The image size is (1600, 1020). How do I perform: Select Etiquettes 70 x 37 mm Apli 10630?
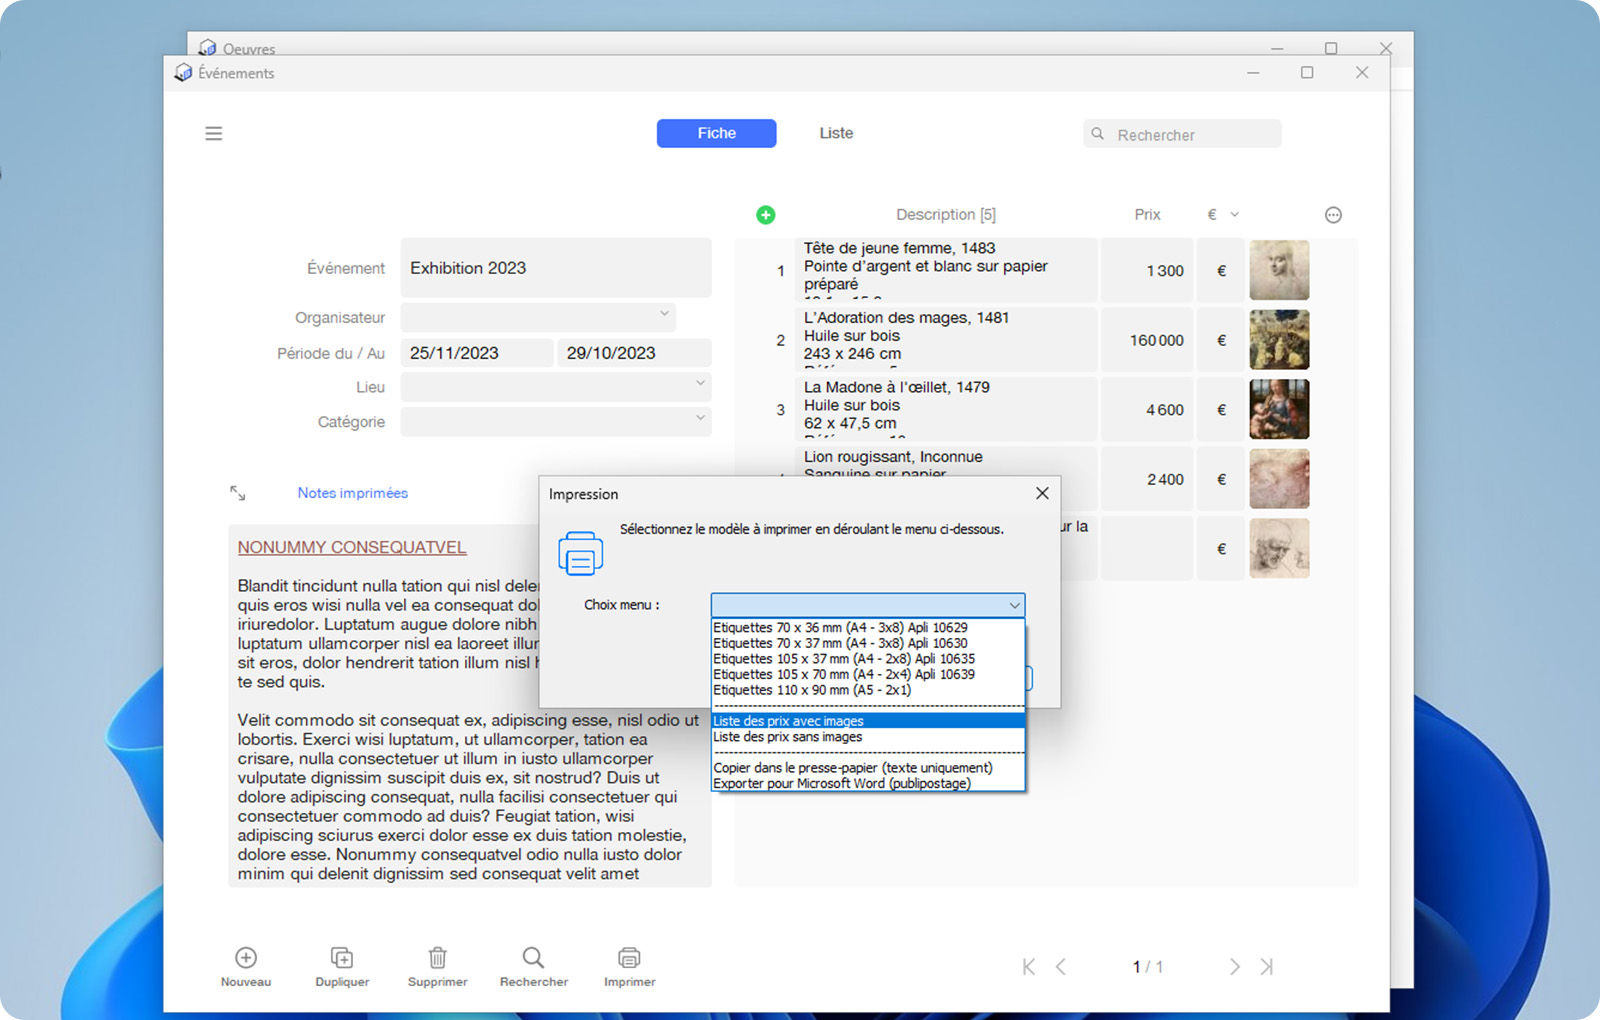868,644
